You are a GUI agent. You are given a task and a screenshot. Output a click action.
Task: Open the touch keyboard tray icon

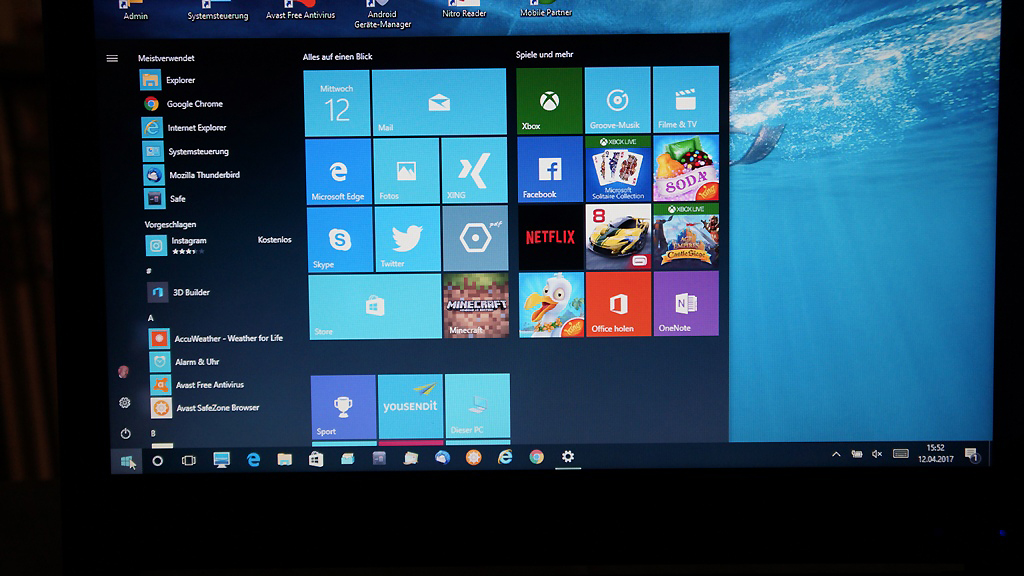[x=901, y=454]
